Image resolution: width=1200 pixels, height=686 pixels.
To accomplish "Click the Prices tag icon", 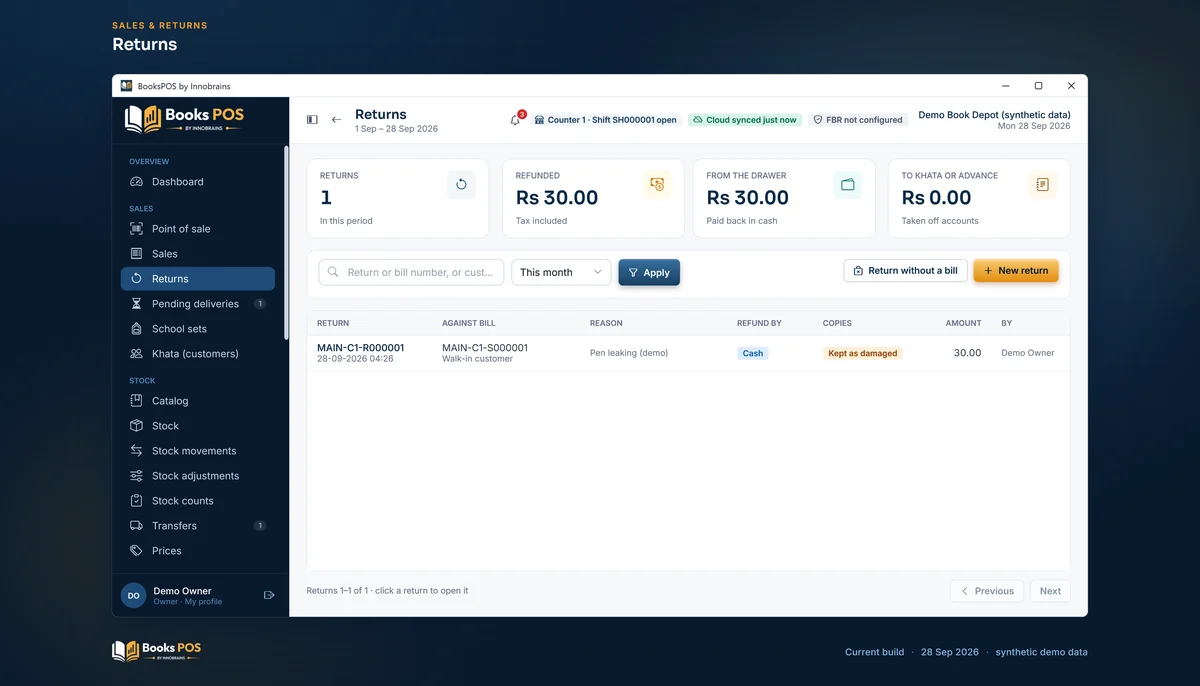I will pyautogui.click(x=137, y=551).
